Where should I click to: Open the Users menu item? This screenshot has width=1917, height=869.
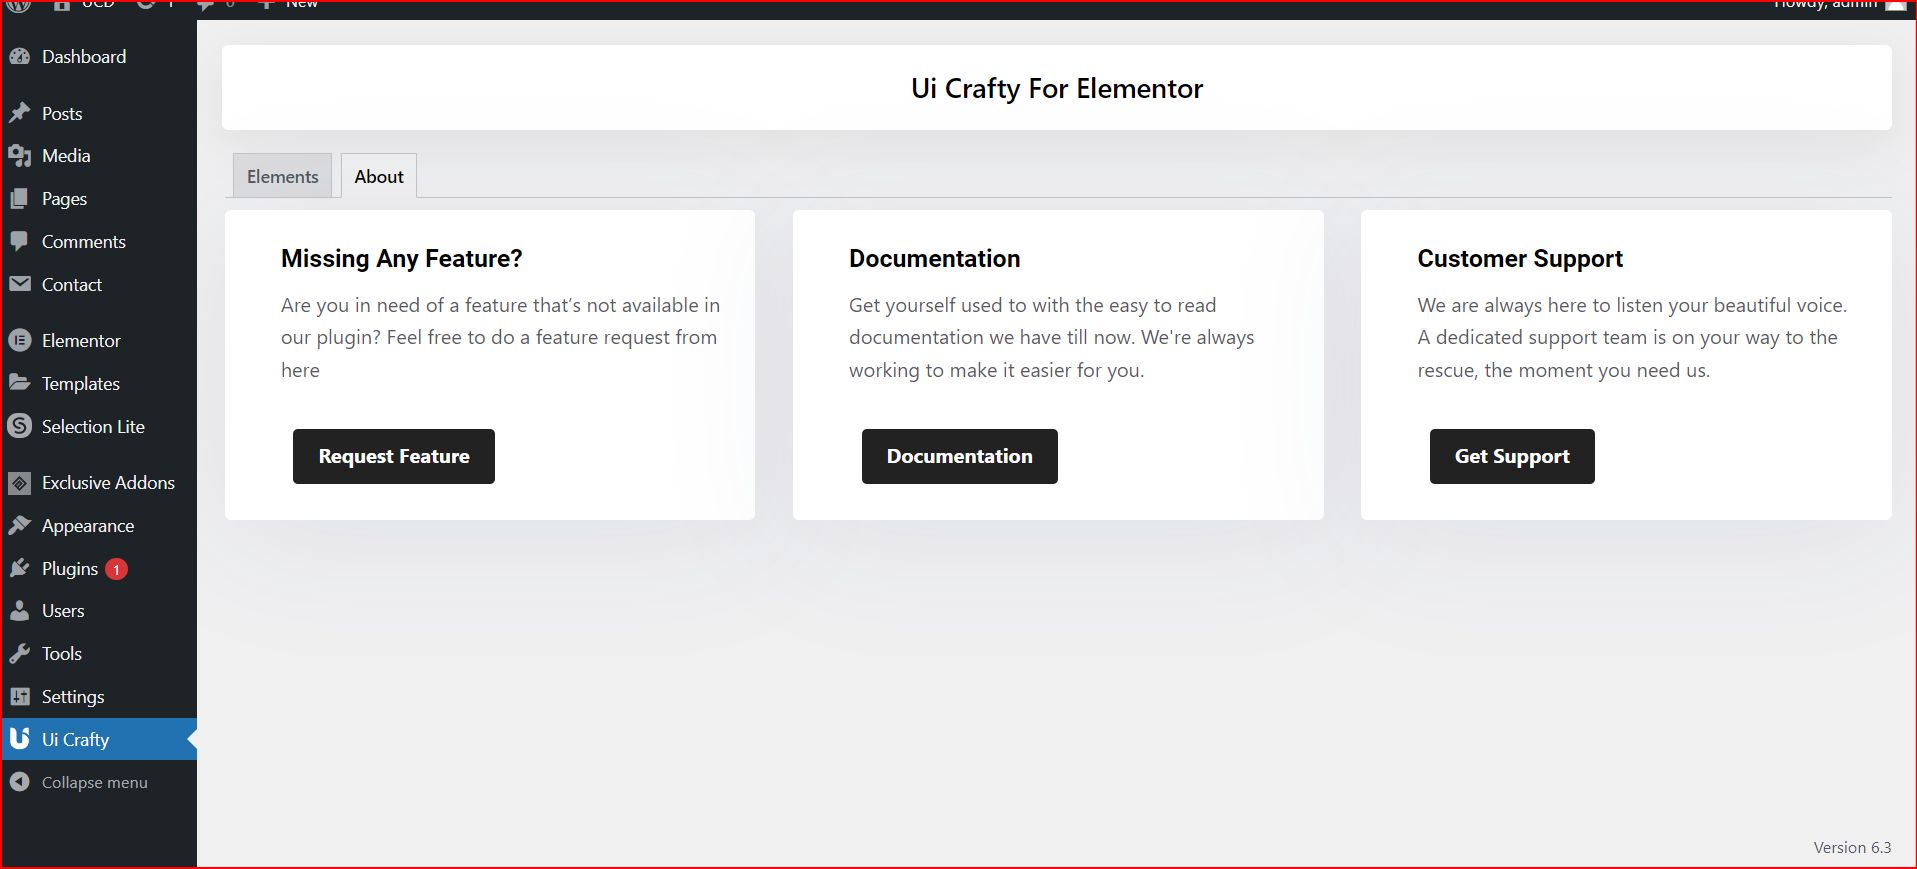click(x=99, y=611)
